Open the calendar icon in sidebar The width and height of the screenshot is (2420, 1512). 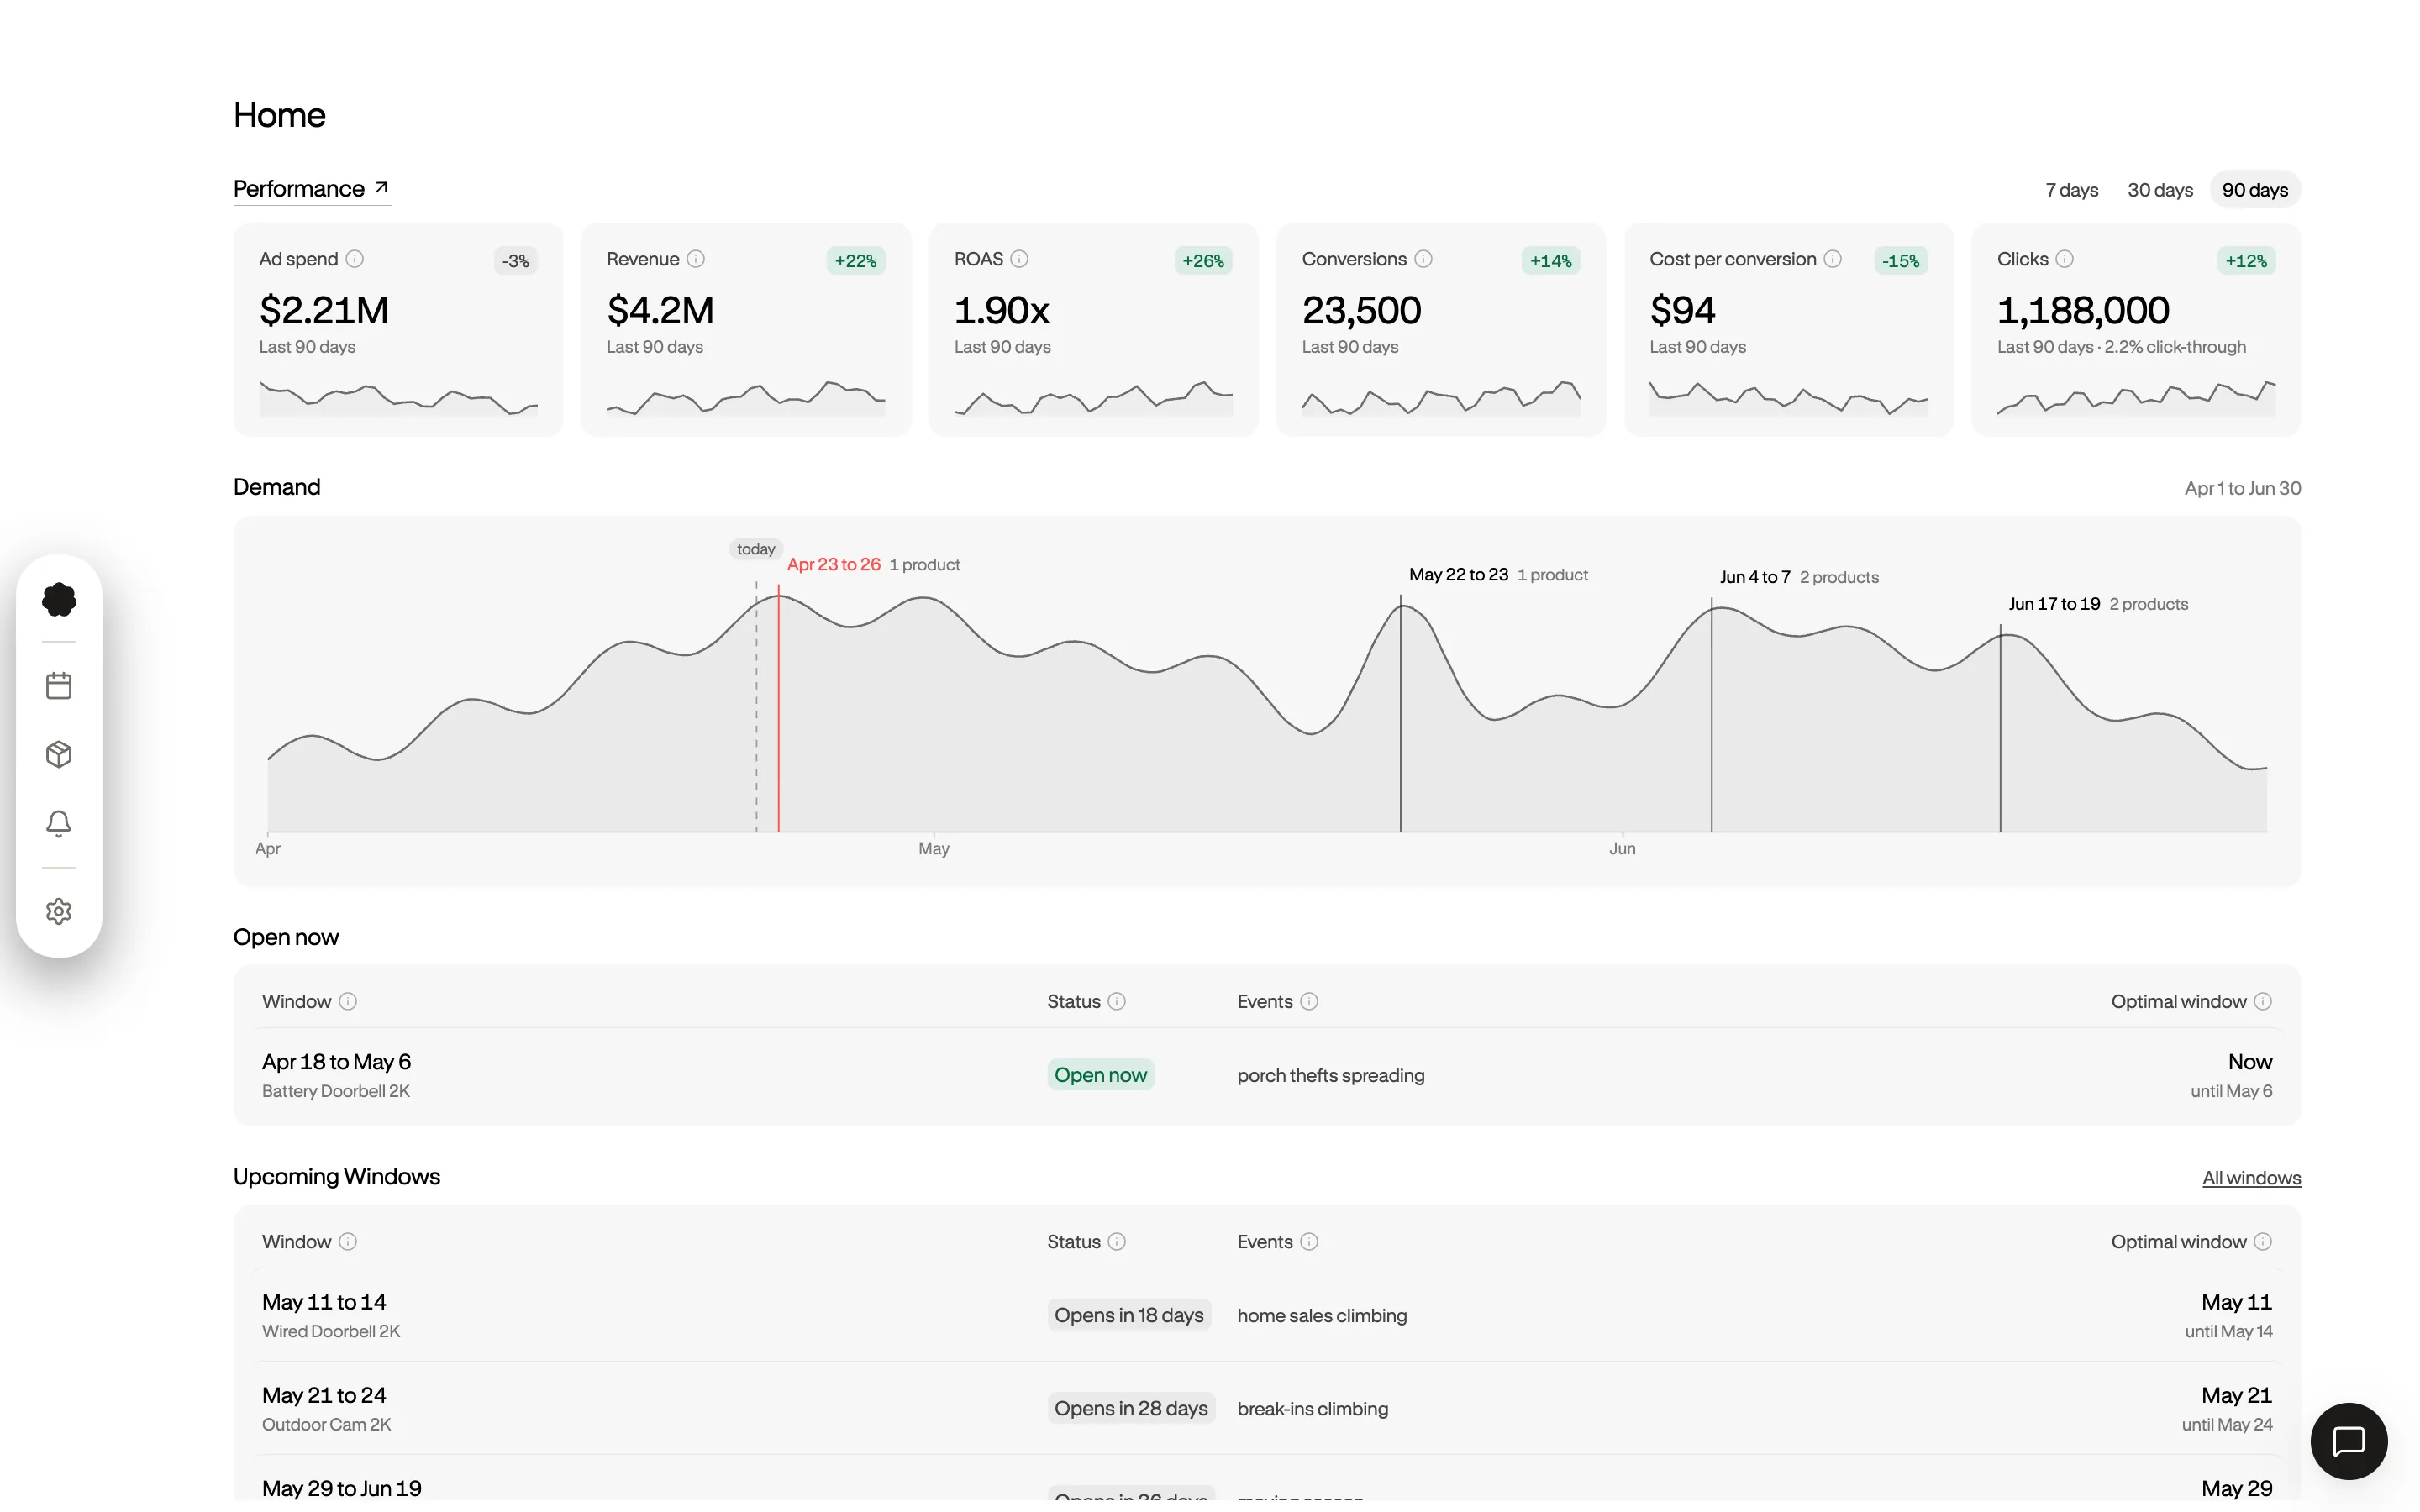59,685
